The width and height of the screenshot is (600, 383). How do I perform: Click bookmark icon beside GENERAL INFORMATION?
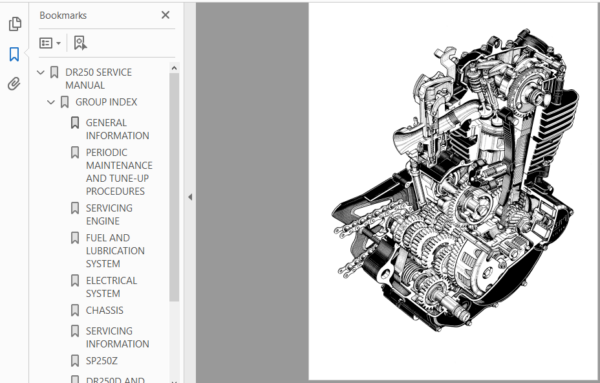(x=75, y=123)
